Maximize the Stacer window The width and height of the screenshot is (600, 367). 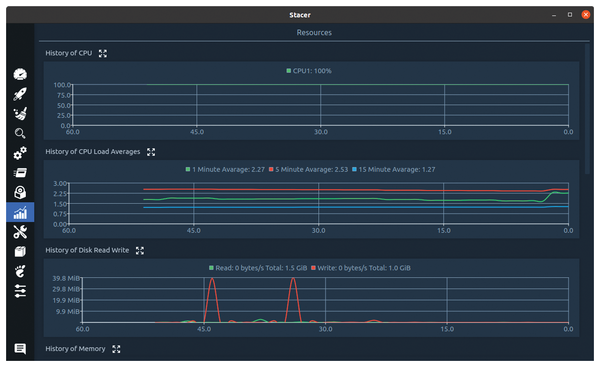(570, 15)
